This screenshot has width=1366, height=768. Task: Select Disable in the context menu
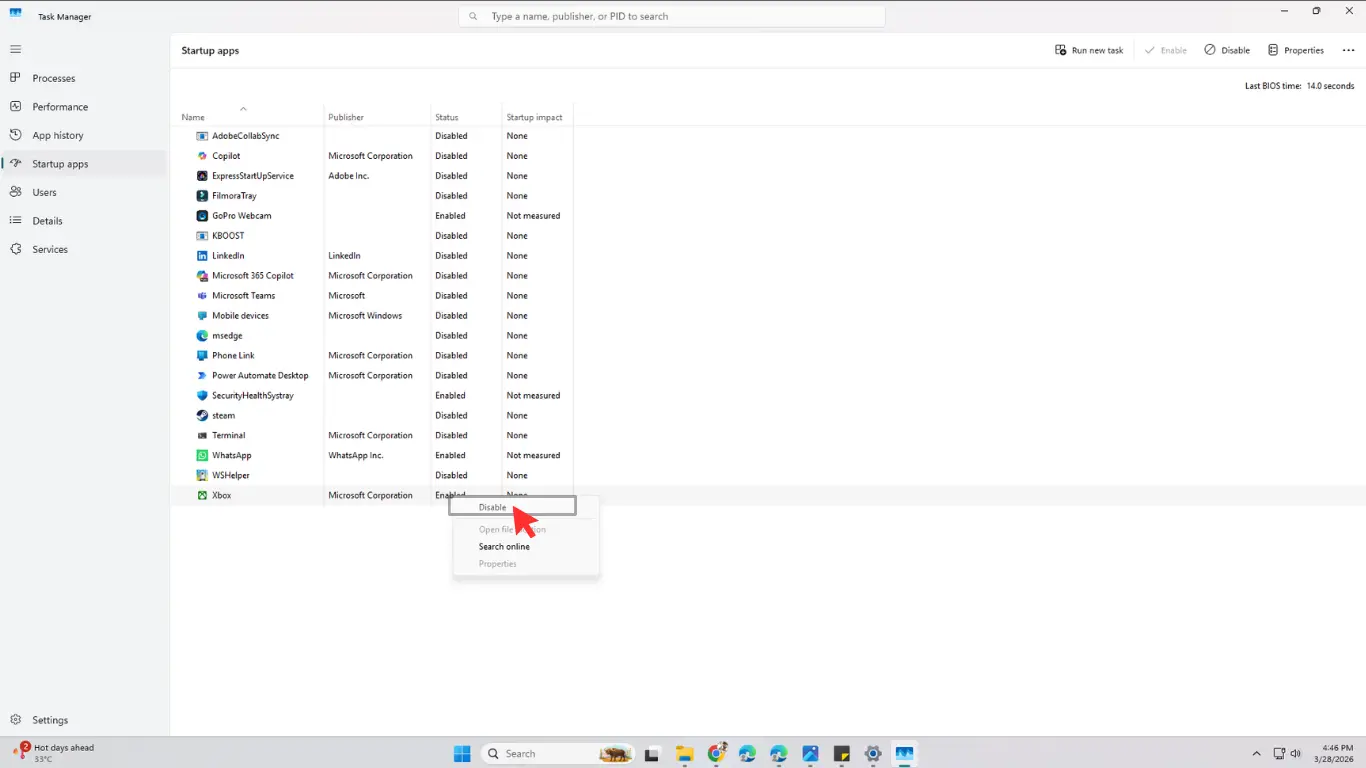[x=493, y=507]
